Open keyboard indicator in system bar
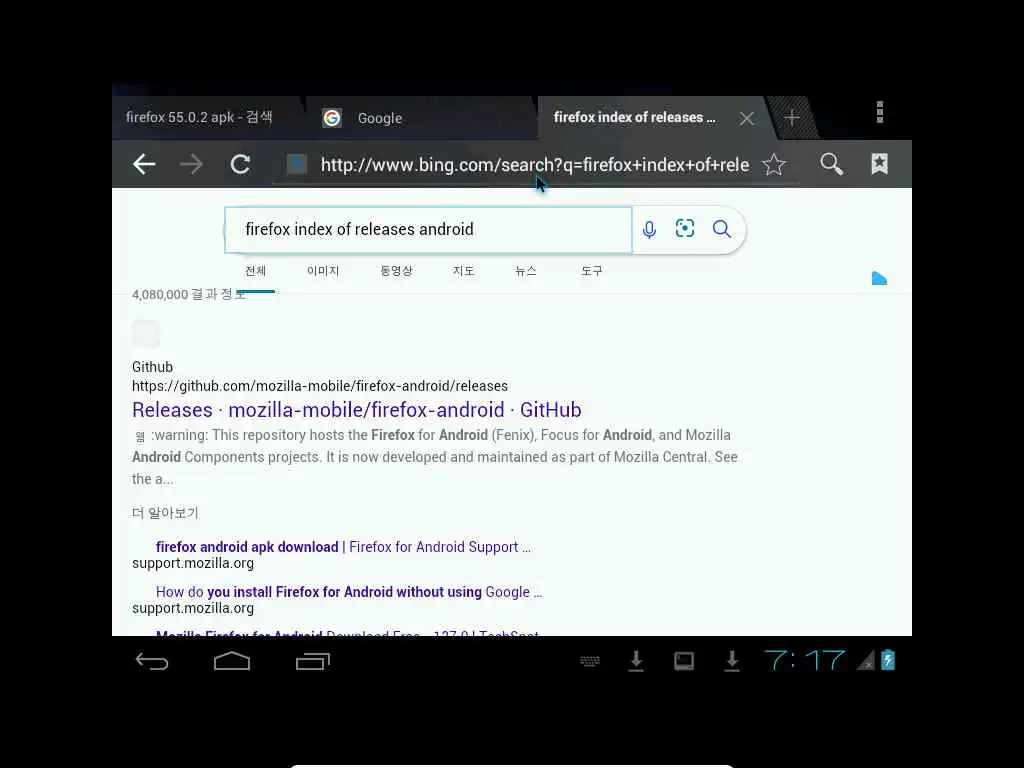The image size is (1024, 768). [x=590, y=662]
